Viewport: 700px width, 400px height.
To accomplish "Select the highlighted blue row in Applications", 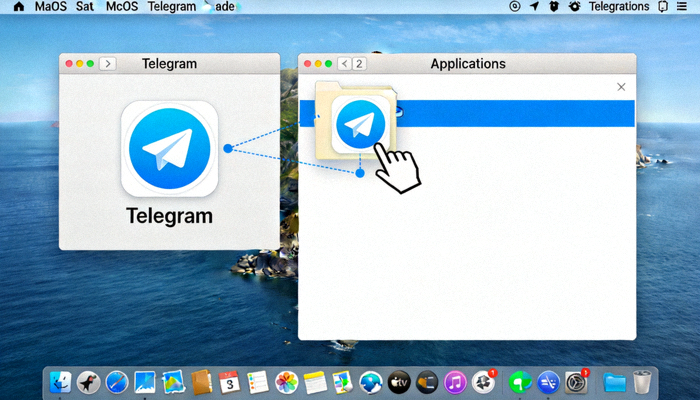I will tap(467, 113).
